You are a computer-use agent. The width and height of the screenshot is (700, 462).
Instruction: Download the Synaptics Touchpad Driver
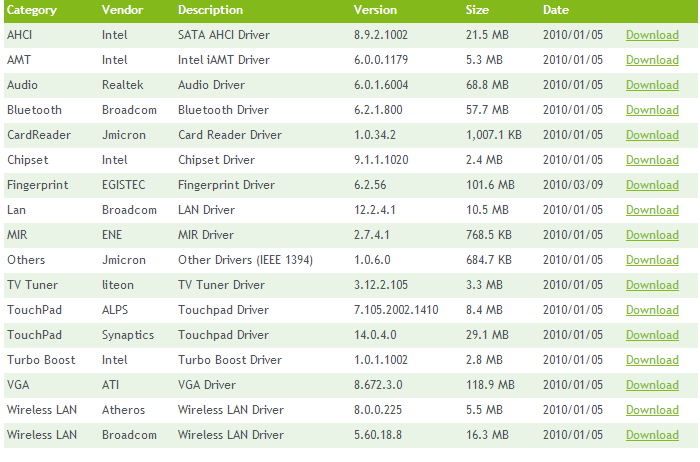click(x=652, y=335)
